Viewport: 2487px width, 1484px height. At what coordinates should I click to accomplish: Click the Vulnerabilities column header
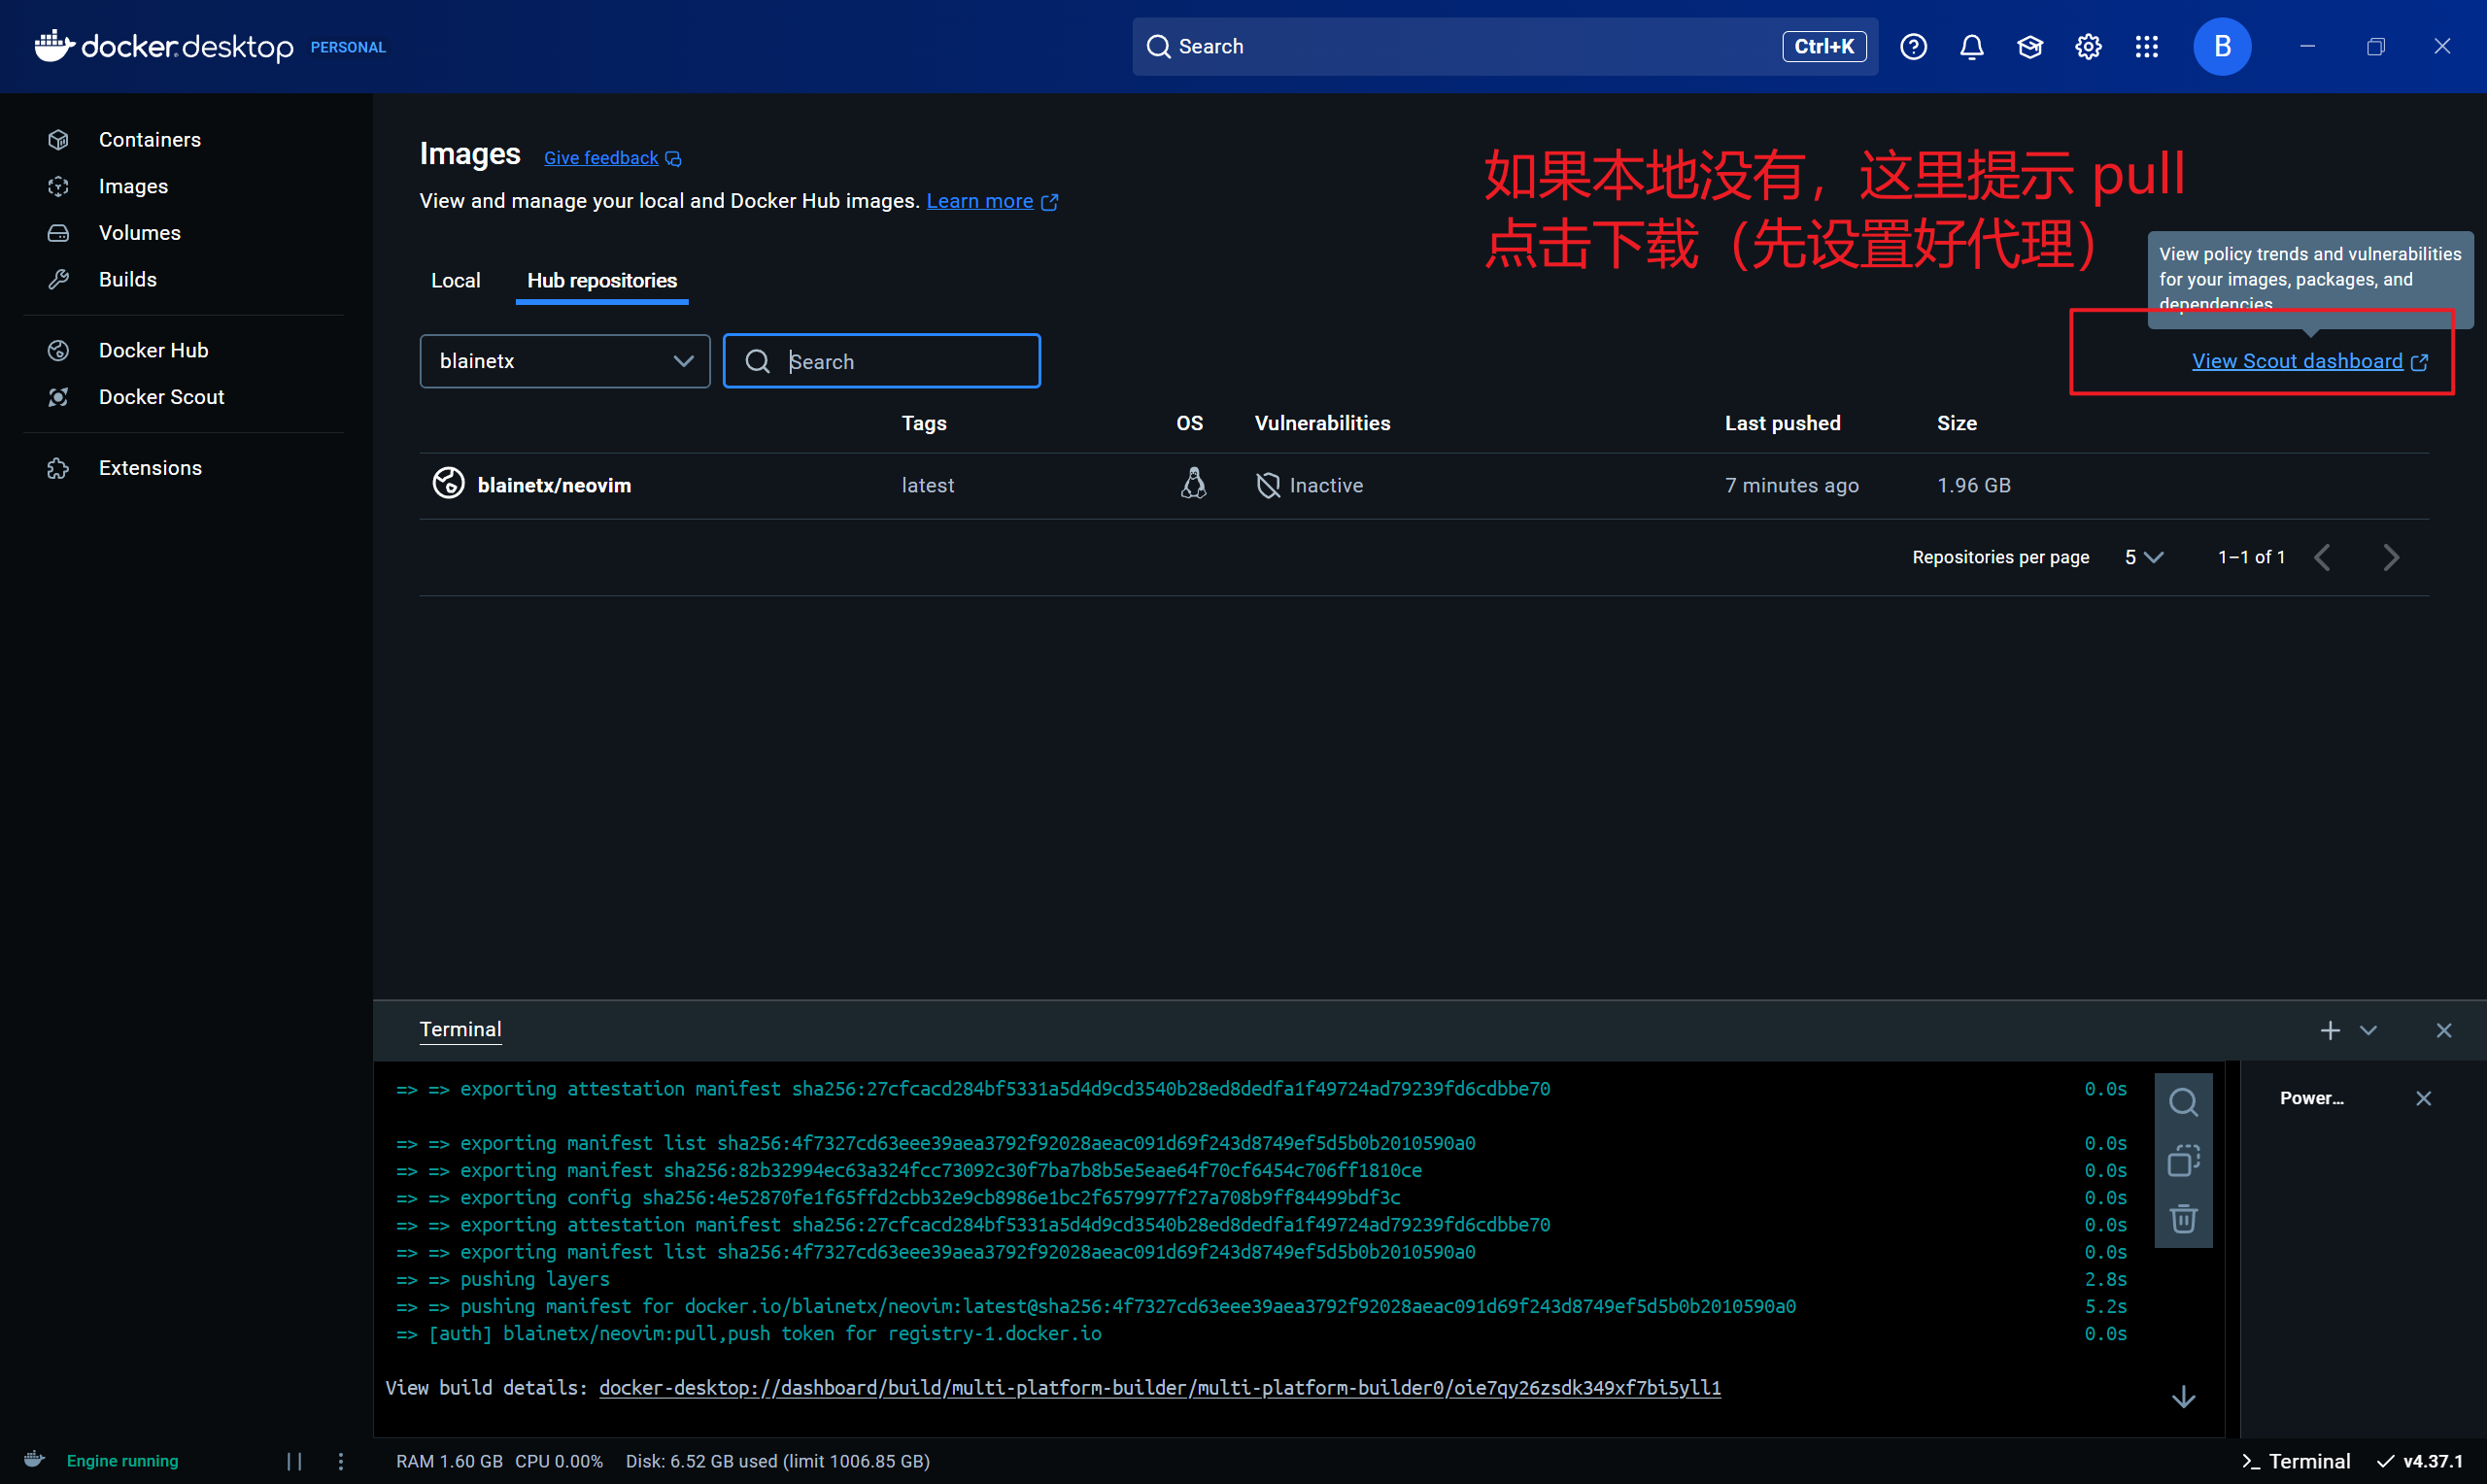coord(1322,423)
